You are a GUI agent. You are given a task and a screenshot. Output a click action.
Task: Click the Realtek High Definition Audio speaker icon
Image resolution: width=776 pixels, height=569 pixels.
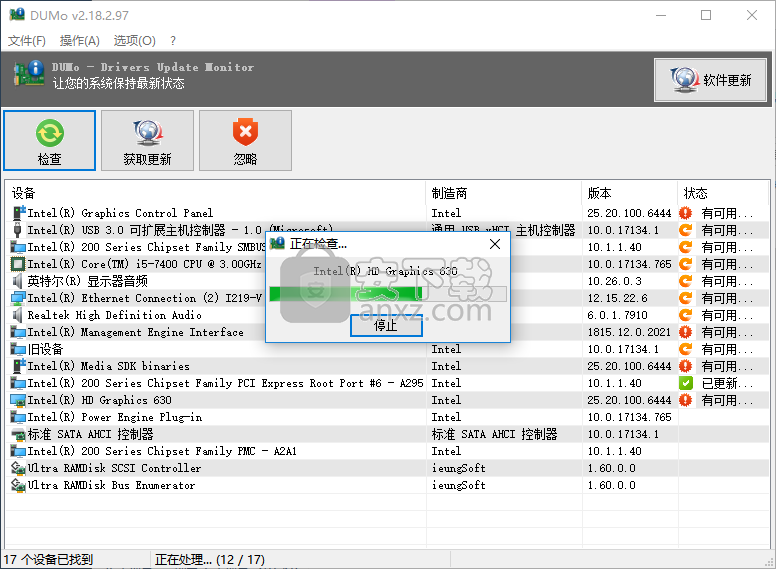[18, 315]
